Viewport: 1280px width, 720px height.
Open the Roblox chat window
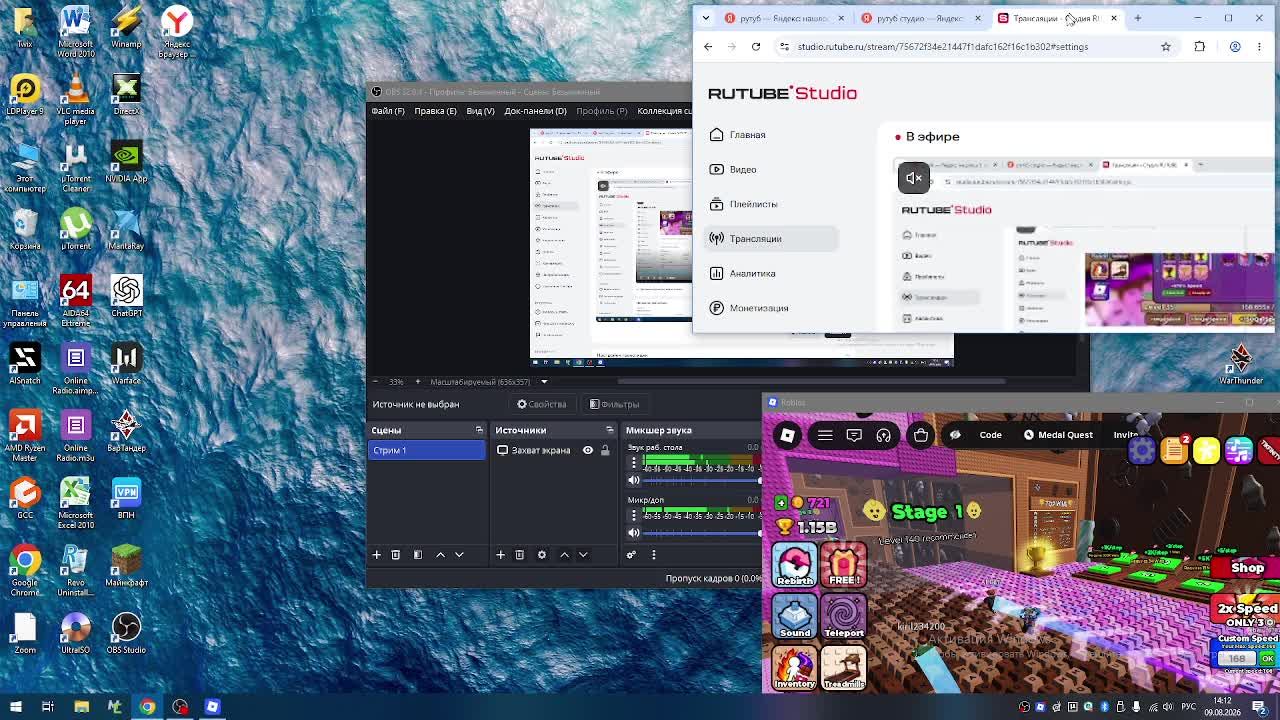[x=854, y=435]
